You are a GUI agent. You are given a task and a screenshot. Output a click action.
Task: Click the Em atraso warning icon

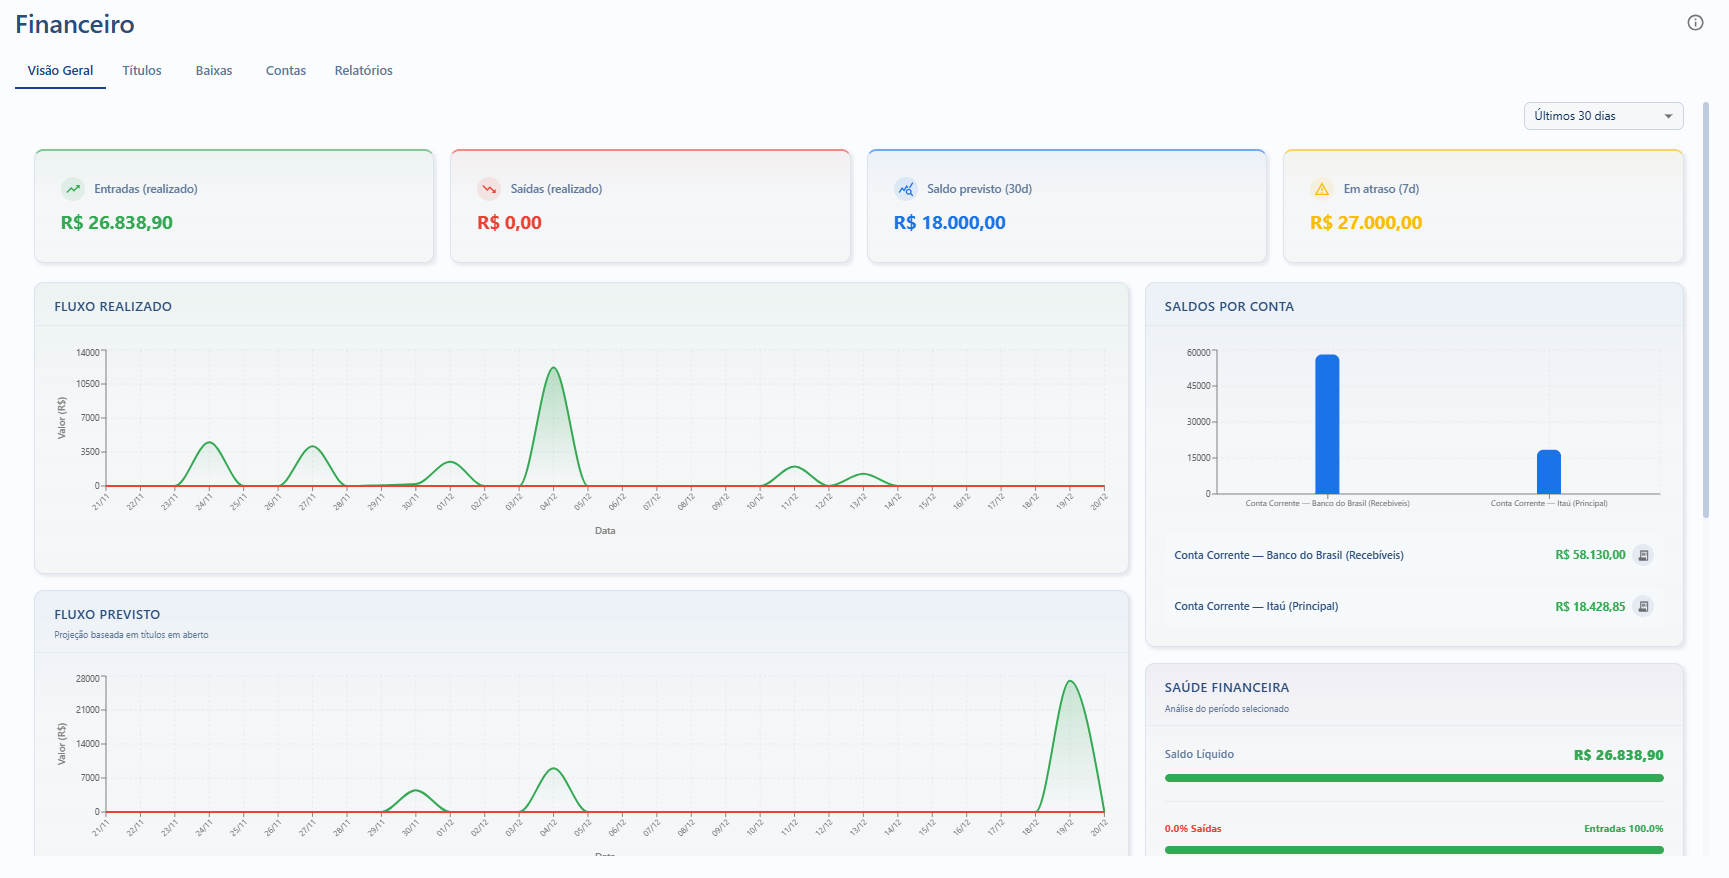[x=1322, y=189]
